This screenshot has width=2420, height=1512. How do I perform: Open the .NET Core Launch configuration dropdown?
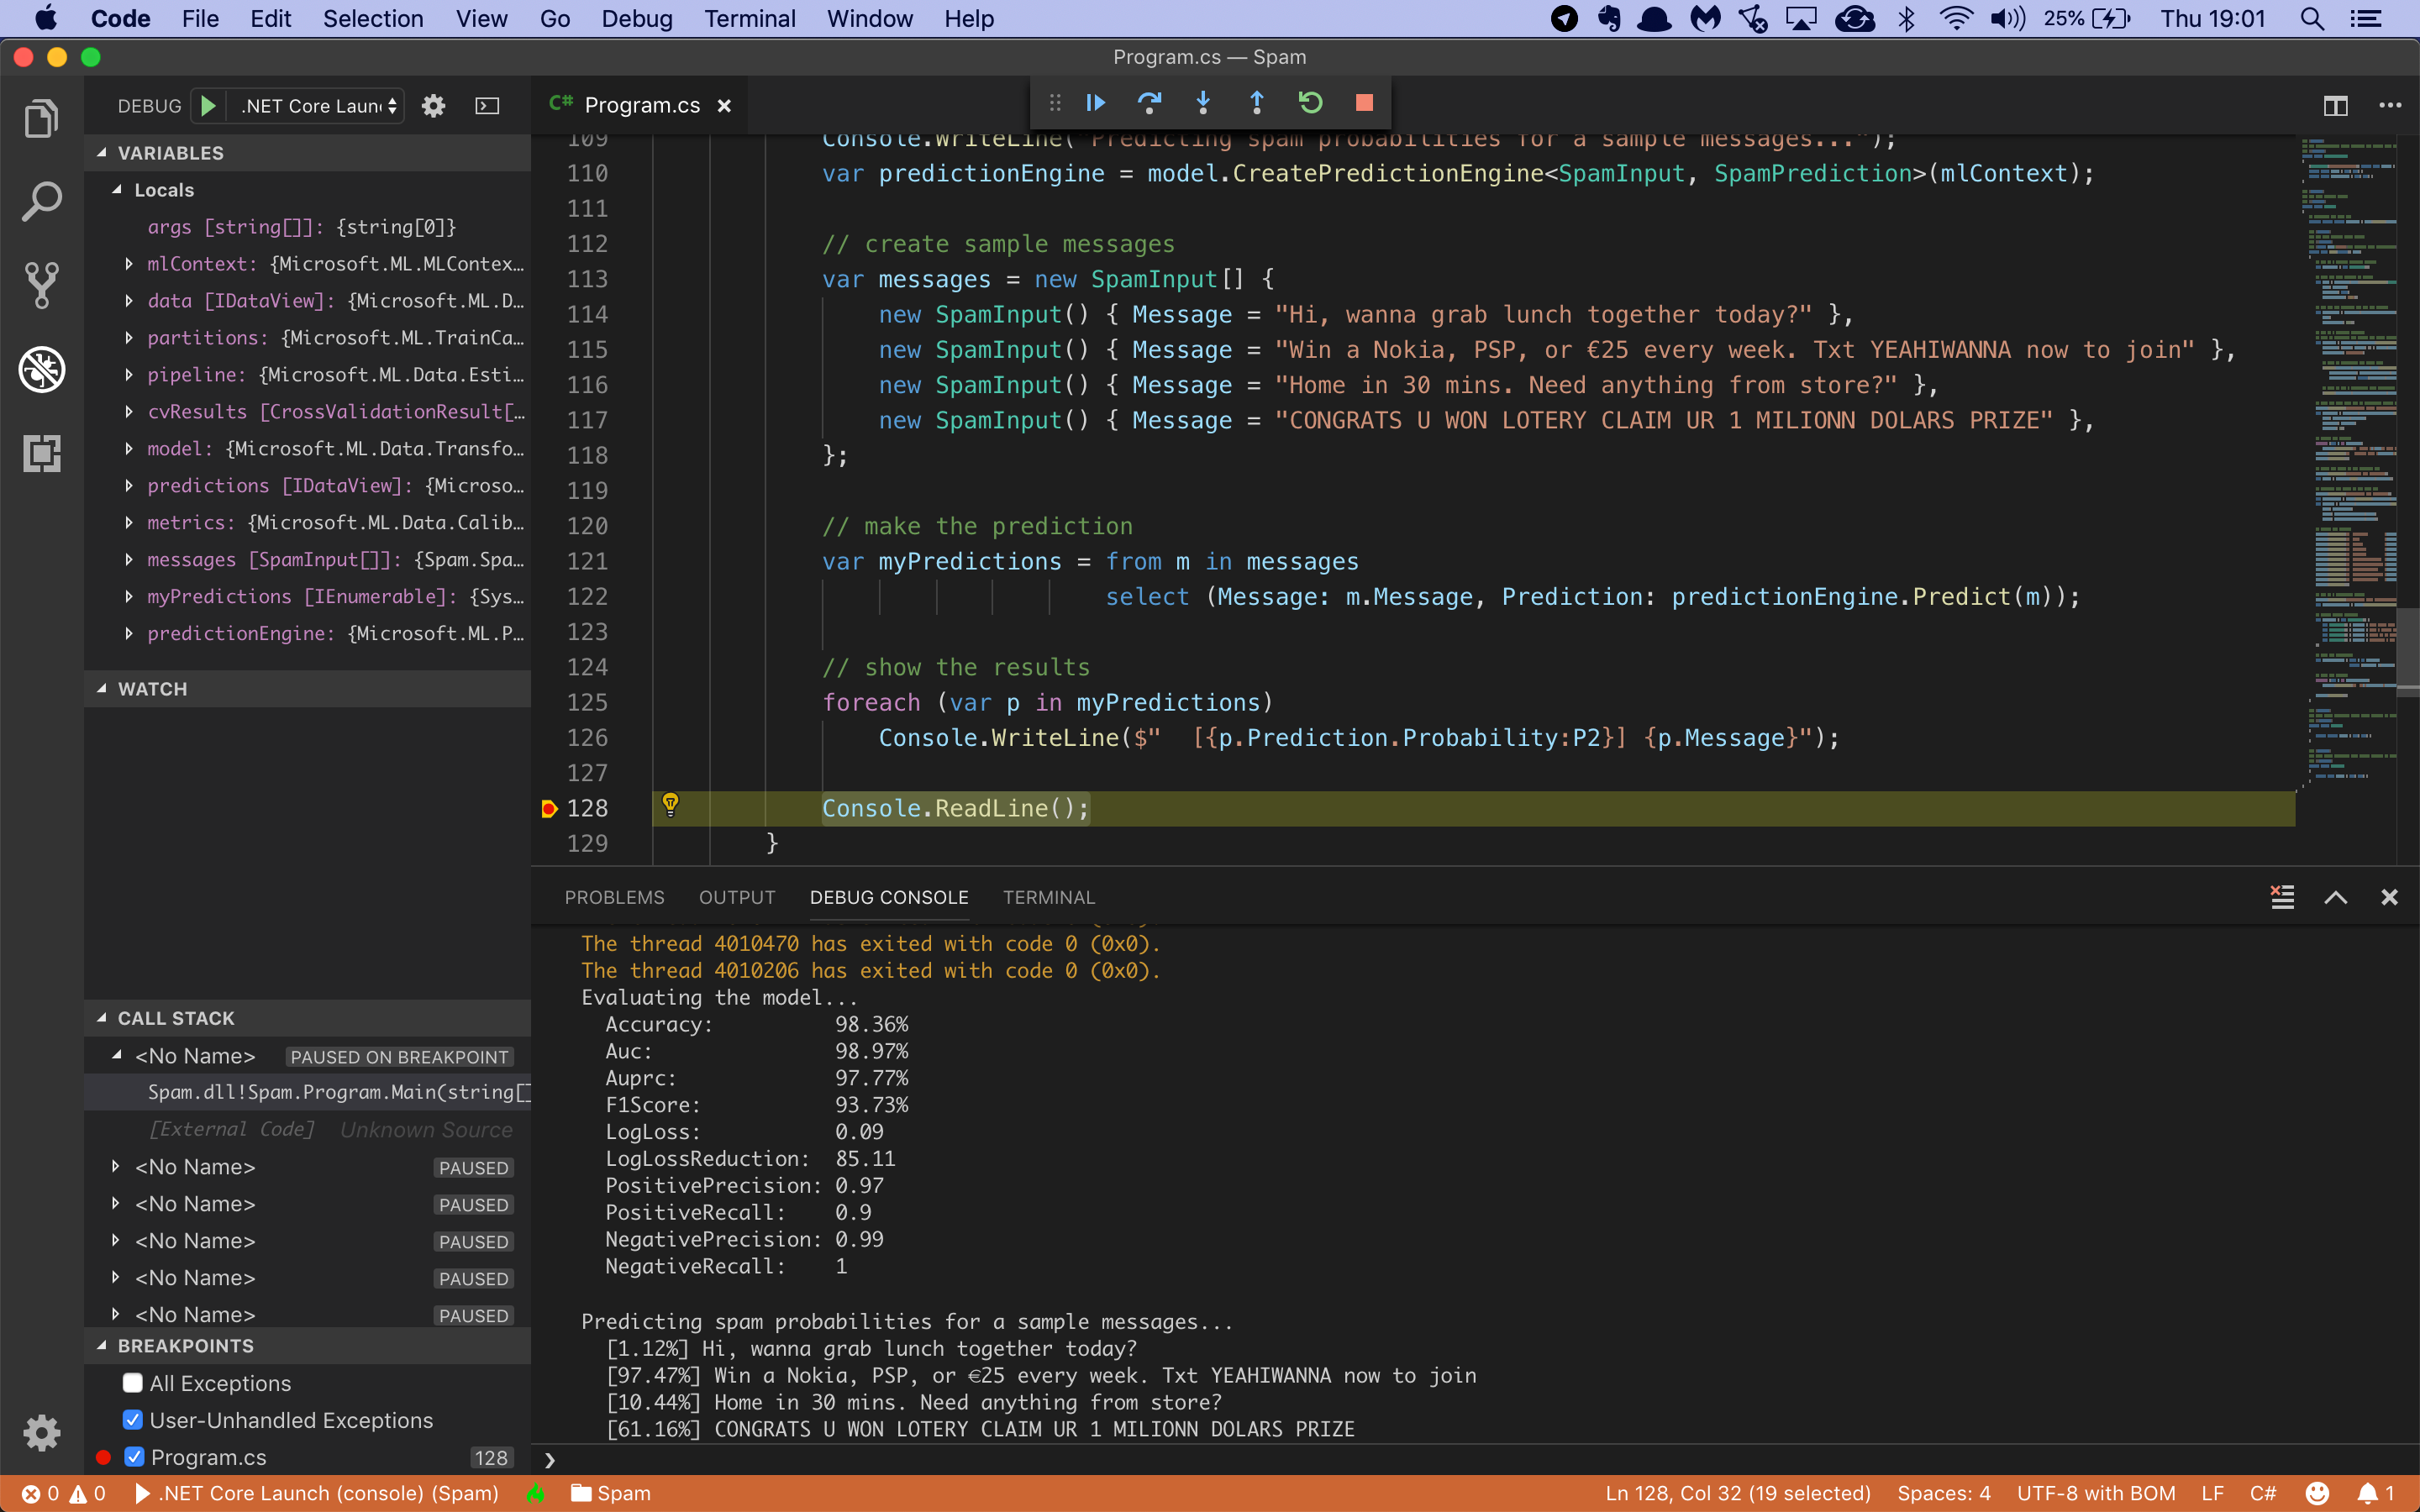pyautogui.click(x=318, y=106)
